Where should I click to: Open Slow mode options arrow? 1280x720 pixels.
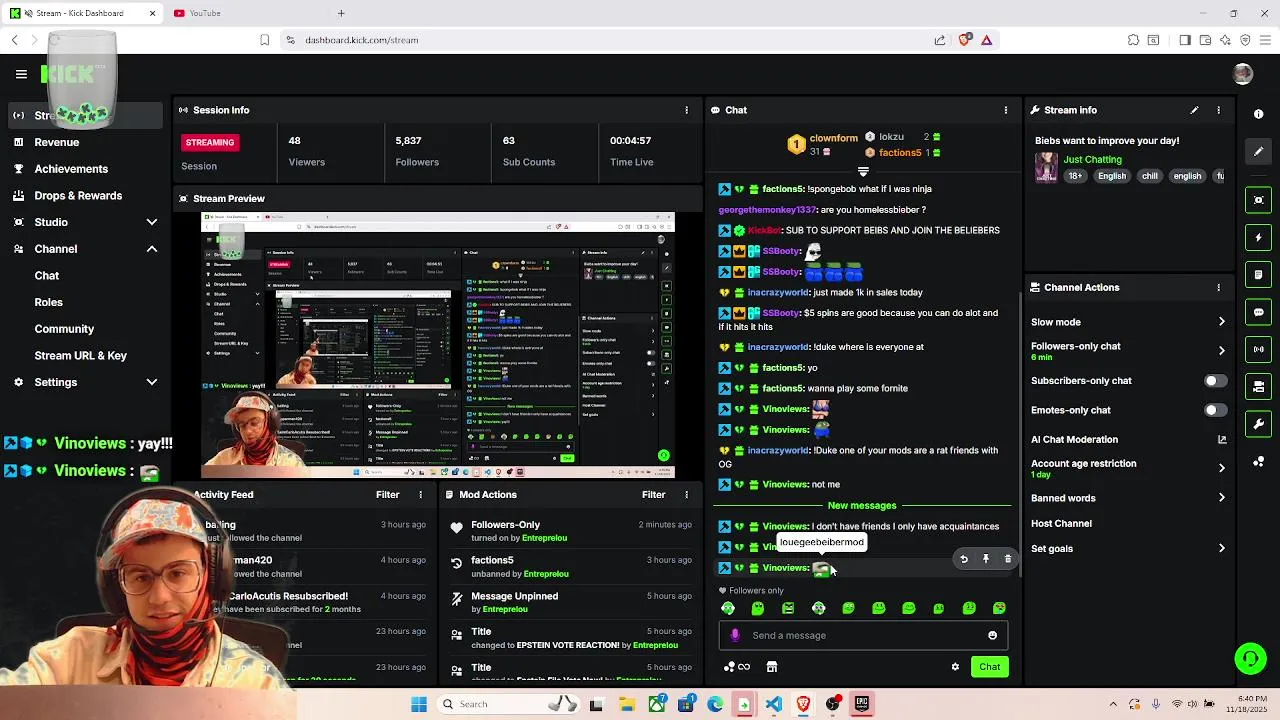tap(1221, 322)
